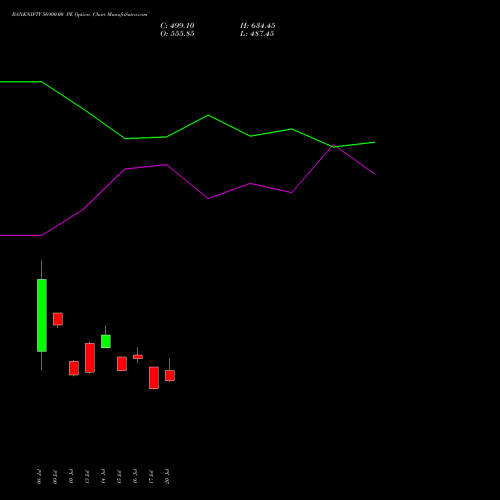The height and width of the screenshot is (500, 500).
Task: Click the close value C: 499.10
Action: (177, 26)
